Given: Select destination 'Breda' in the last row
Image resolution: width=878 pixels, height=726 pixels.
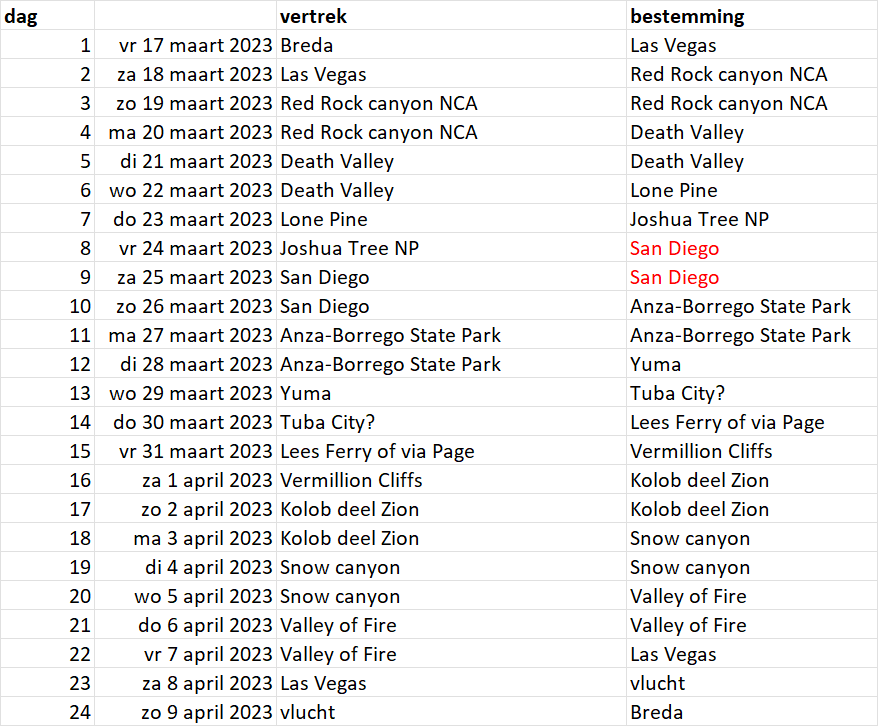Looking at the screenshot, I should coord(656,712).
